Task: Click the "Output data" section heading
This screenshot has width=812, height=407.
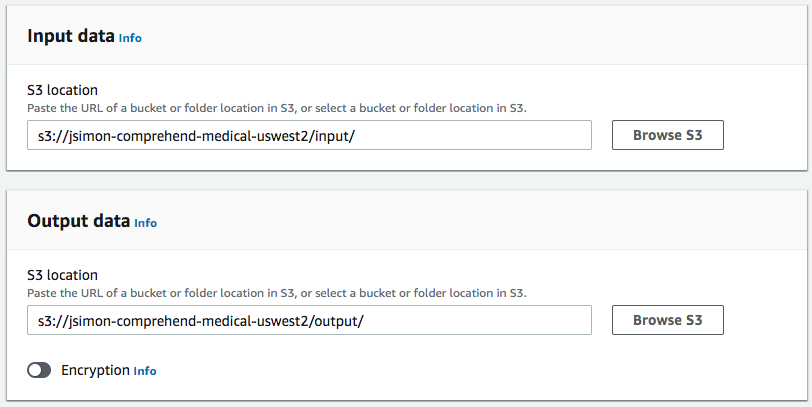Action: pos(78,222)
